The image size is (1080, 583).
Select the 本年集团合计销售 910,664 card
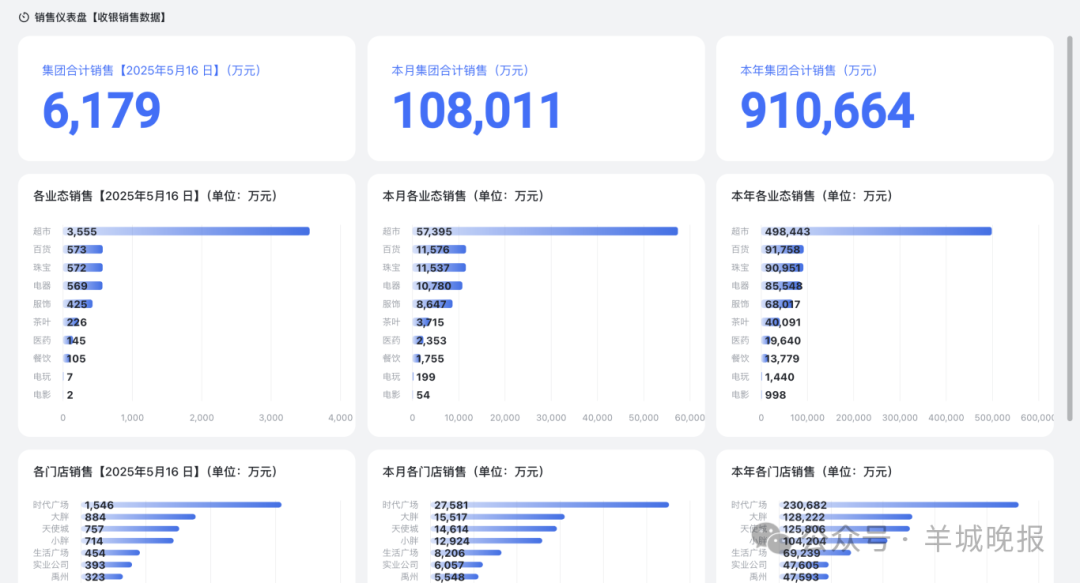884,98
